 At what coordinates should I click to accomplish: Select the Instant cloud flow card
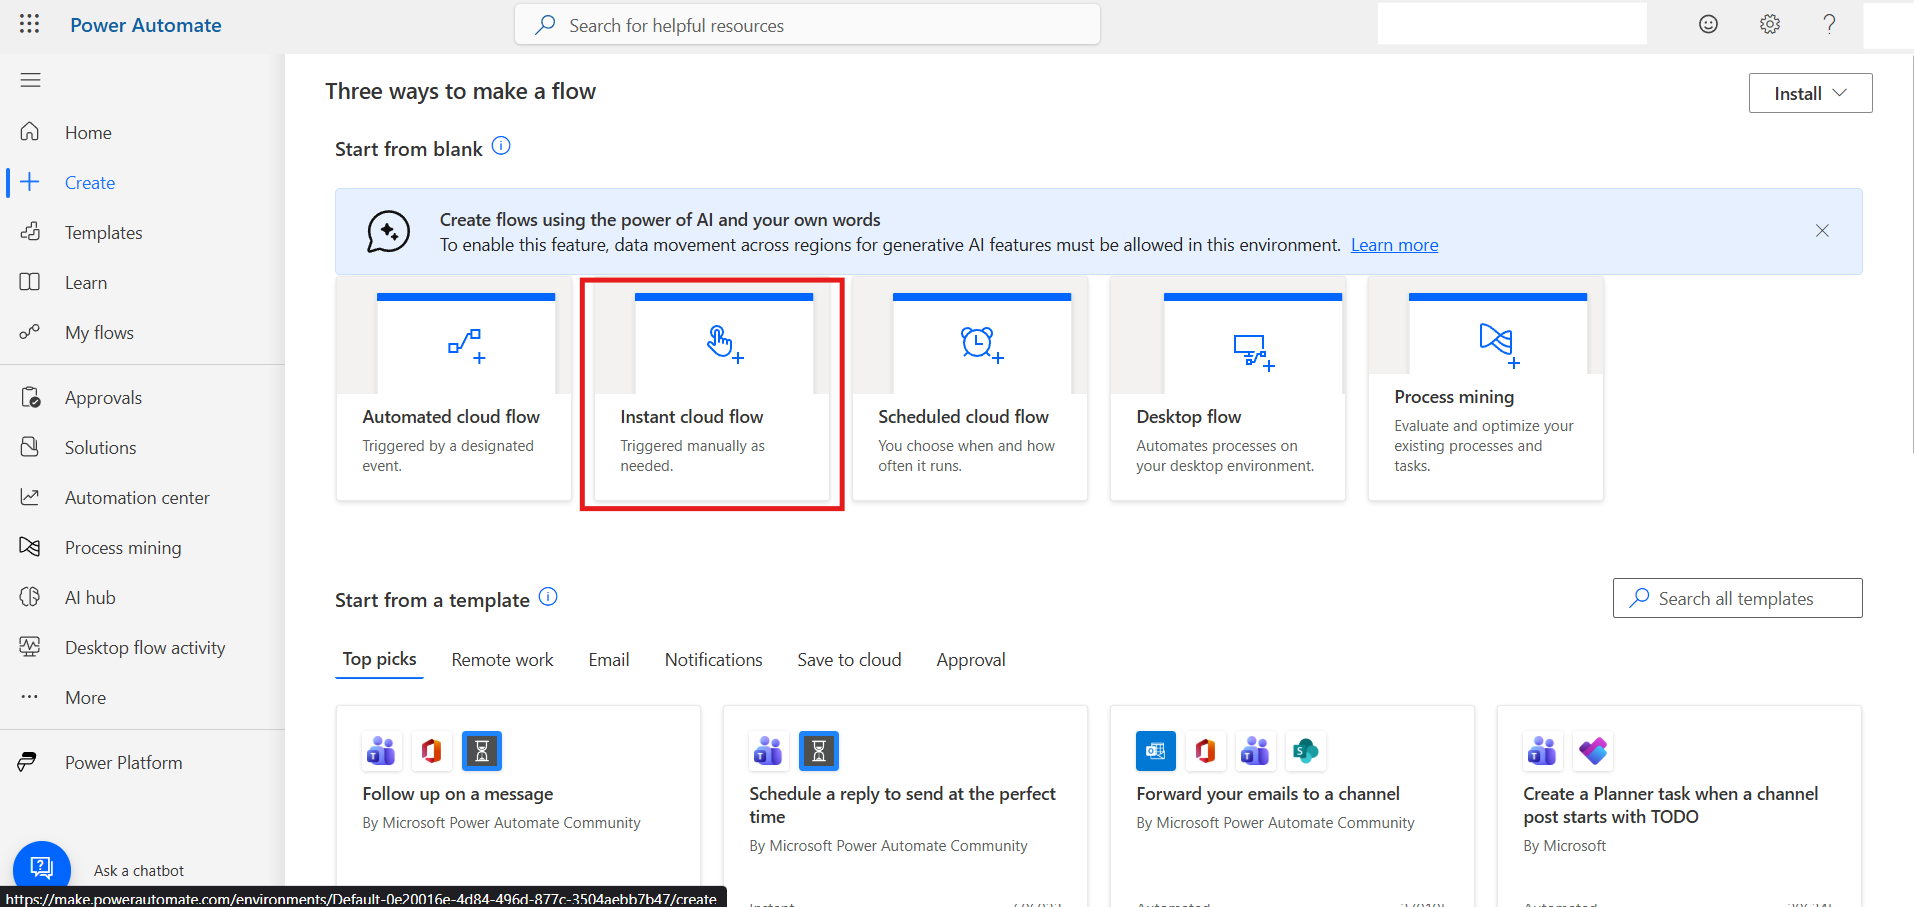pos(711,393)
